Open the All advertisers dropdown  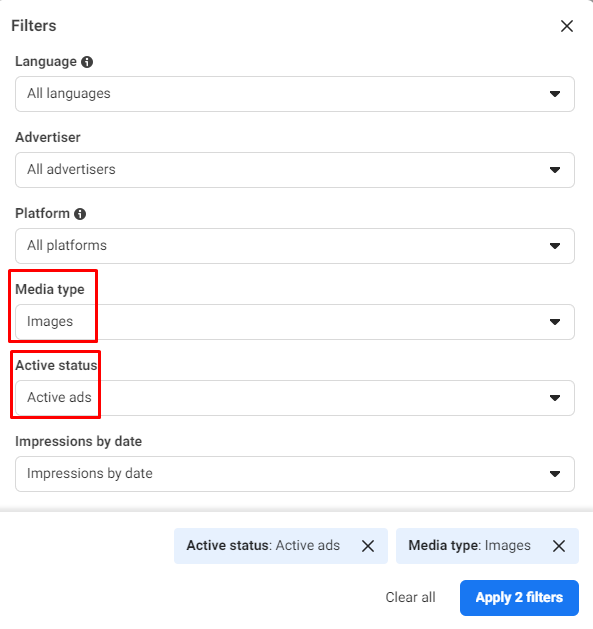(x=295, y=170)
